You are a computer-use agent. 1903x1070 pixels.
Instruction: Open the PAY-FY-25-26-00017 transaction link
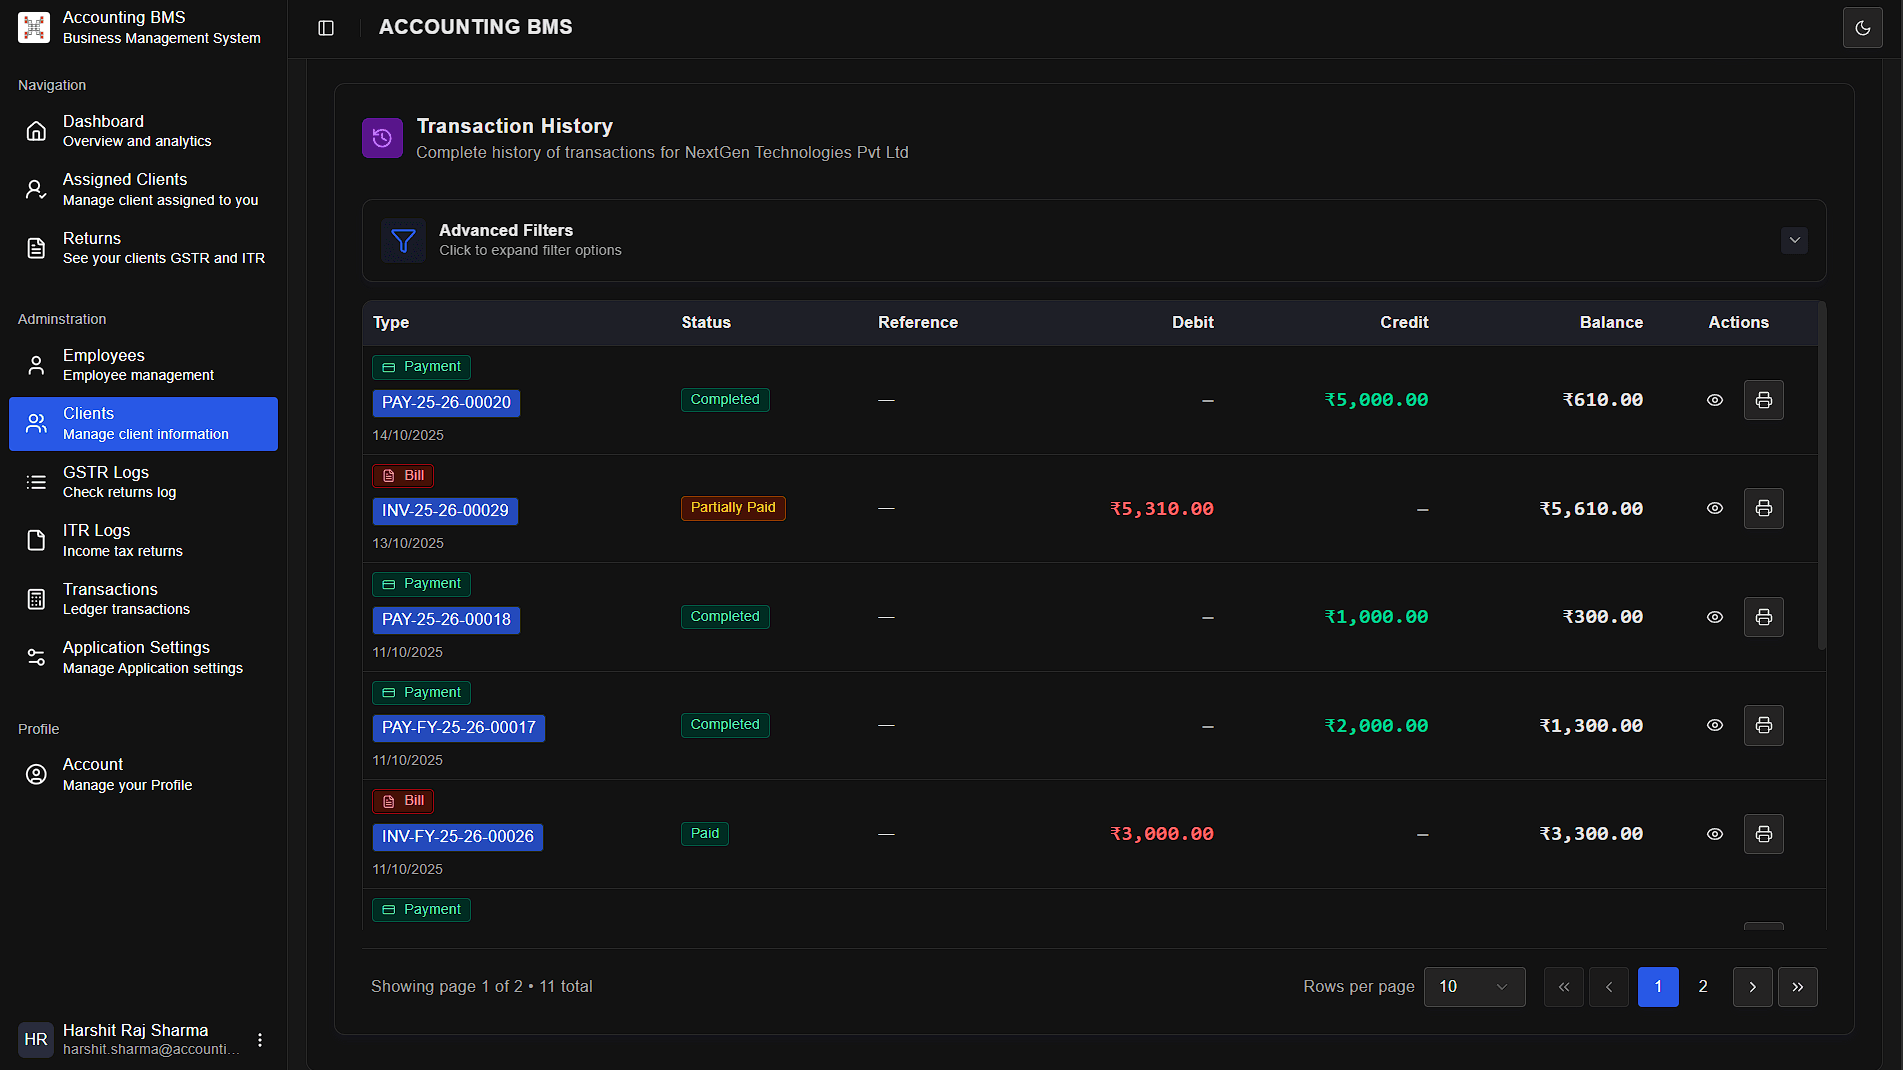coord(458,728)
